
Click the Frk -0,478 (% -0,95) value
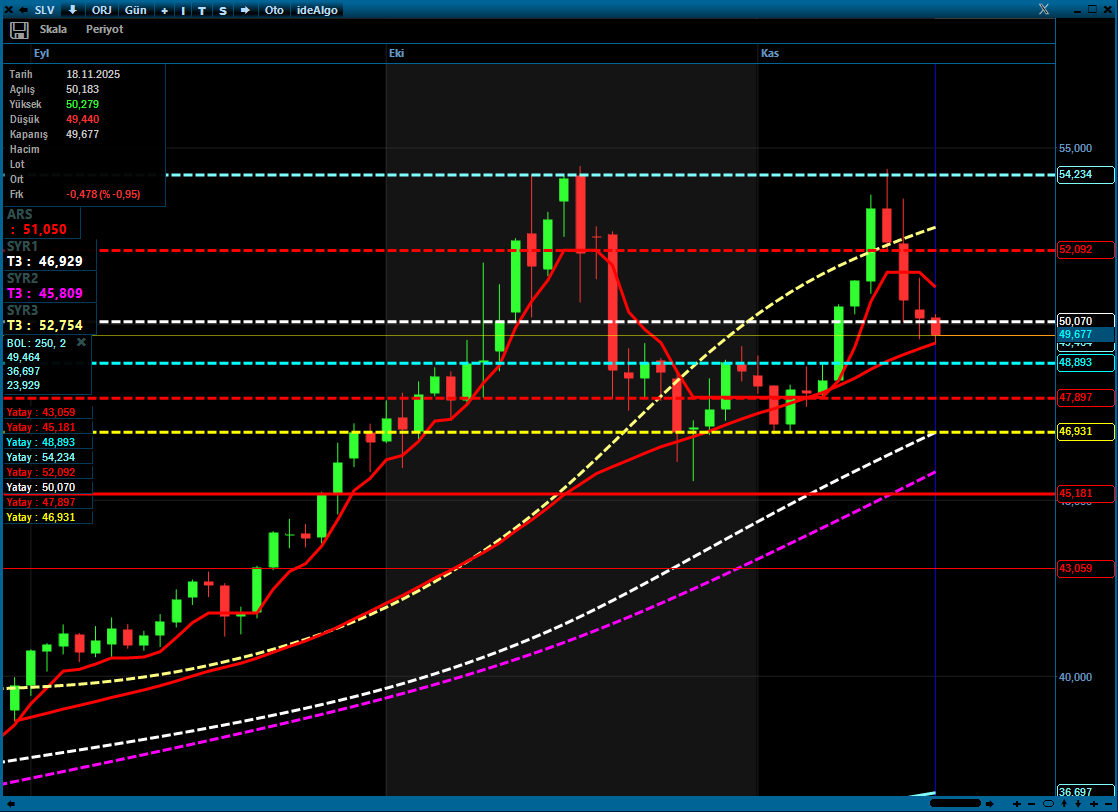click(103, 194)
